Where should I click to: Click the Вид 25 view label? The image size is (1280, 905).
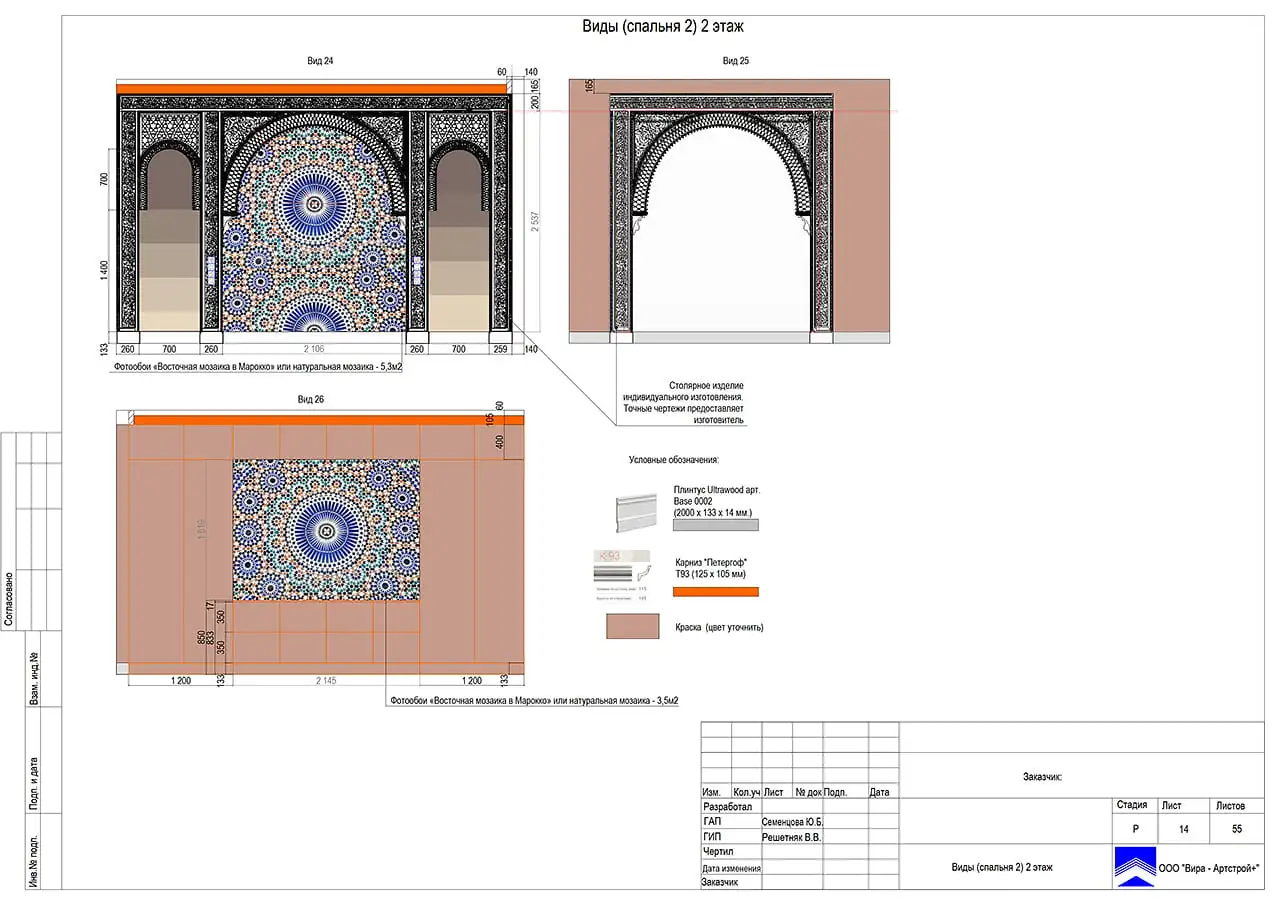(x=736, y=61)
